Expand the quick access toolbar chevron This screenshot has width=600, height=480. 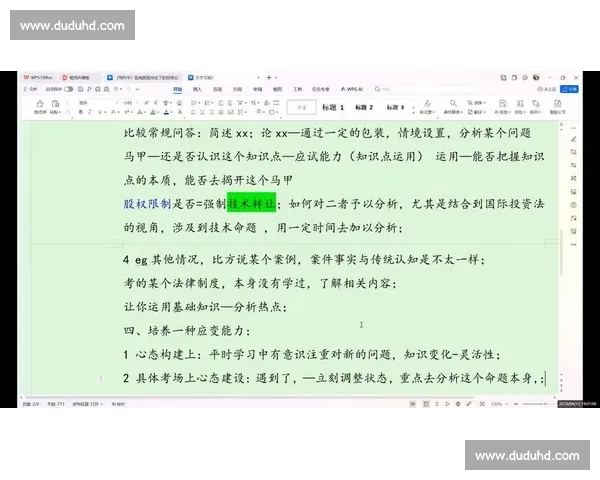coord(137,89)
